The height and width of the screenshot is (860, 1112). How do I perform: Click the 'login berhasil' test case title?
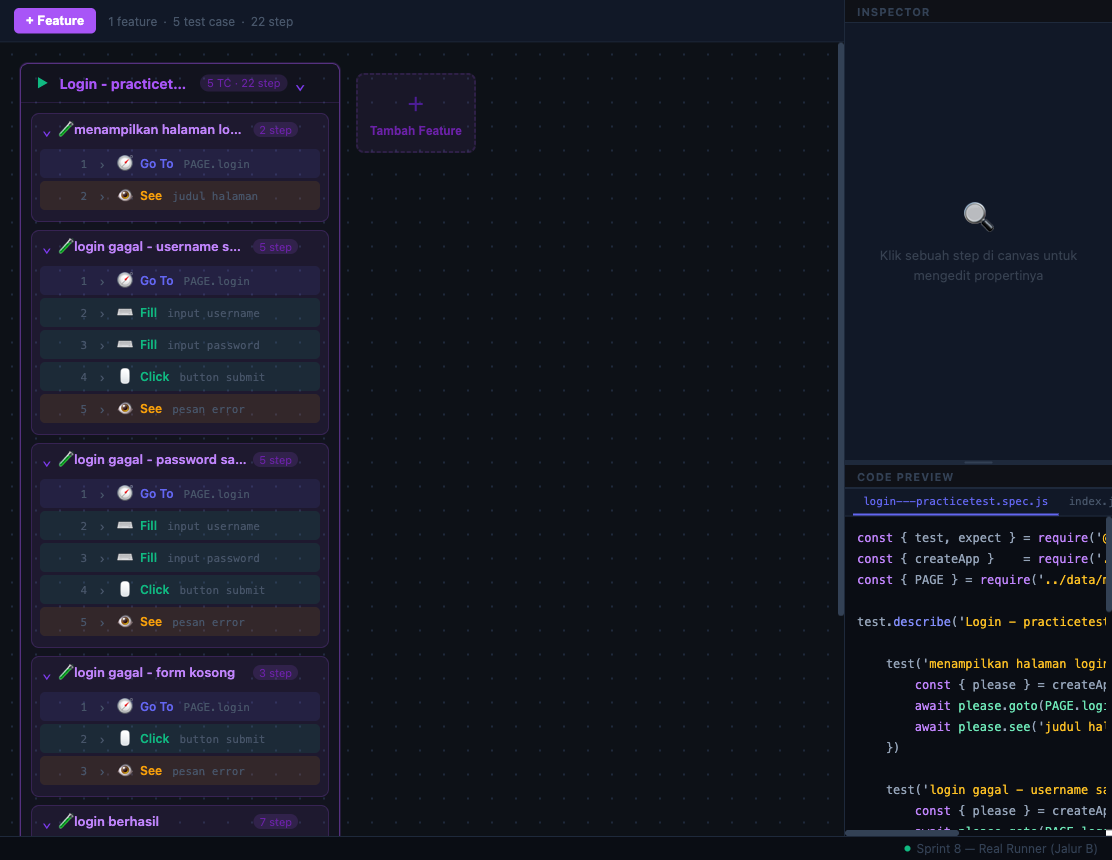116,821
